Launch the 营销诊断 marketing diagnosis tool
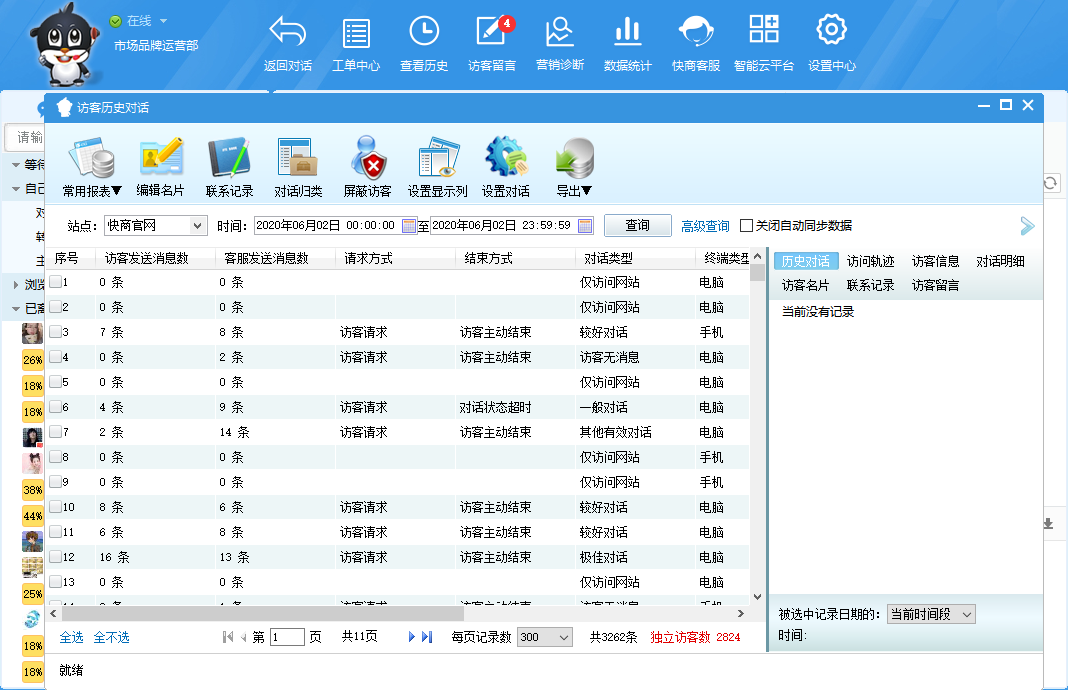 (x=560, y=42)
